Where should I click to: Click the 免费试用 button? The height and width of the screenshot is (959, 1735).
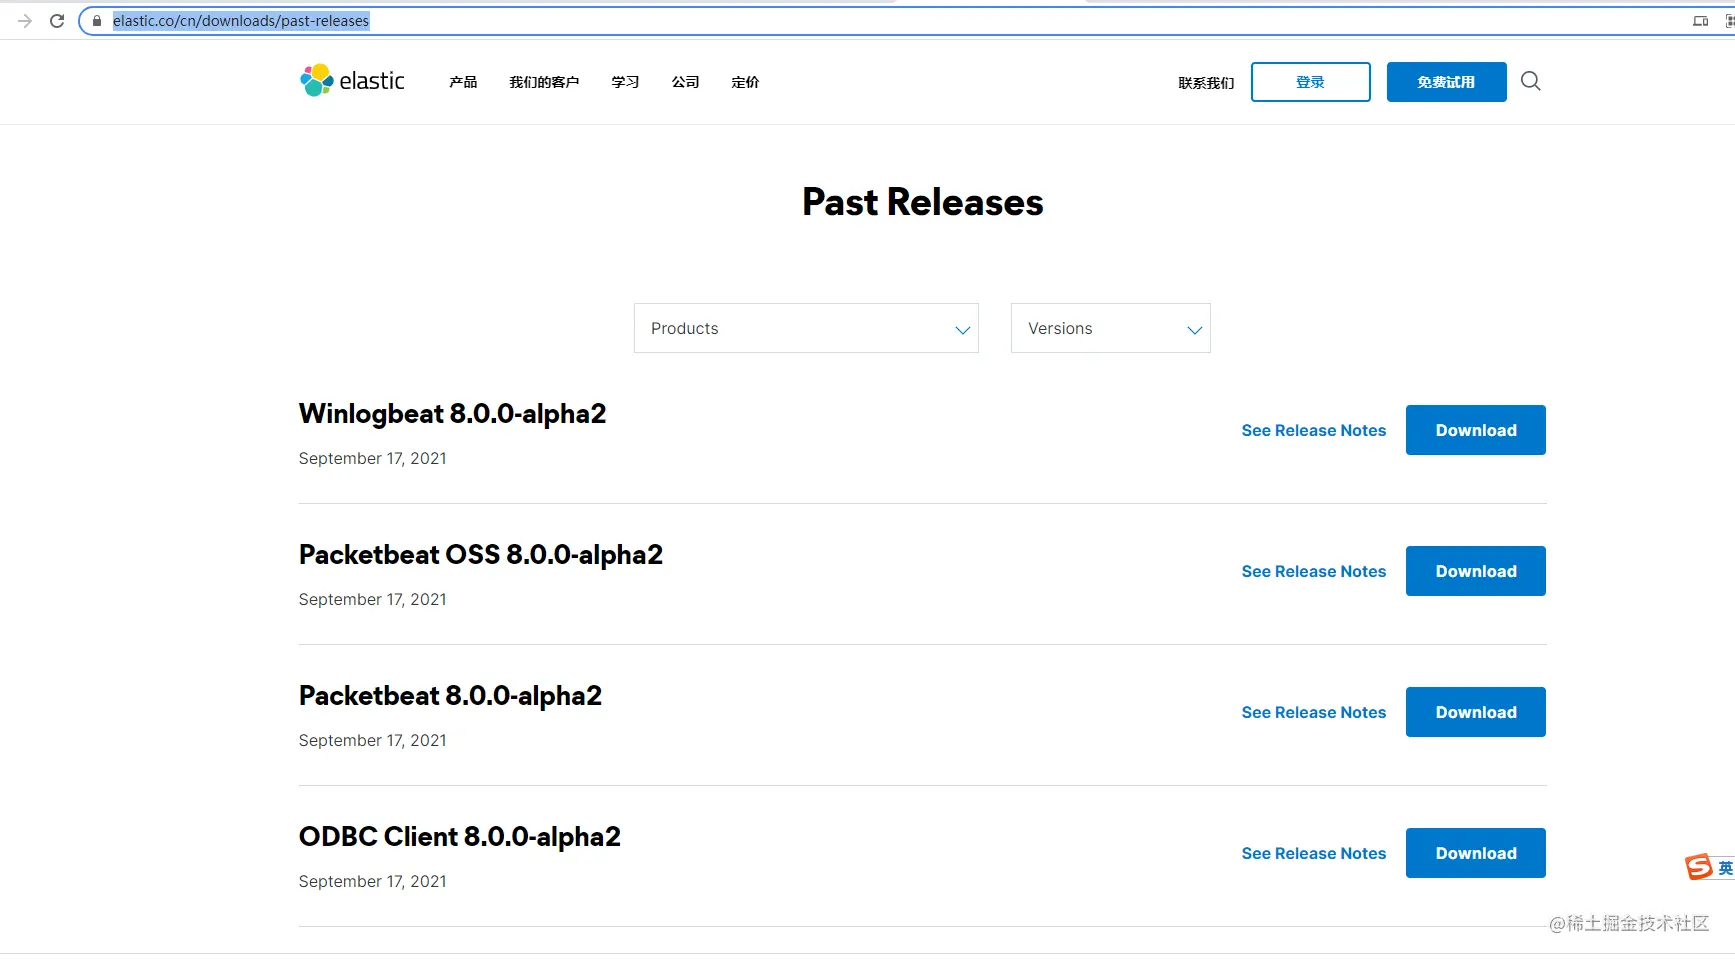tap(1446, 82)
